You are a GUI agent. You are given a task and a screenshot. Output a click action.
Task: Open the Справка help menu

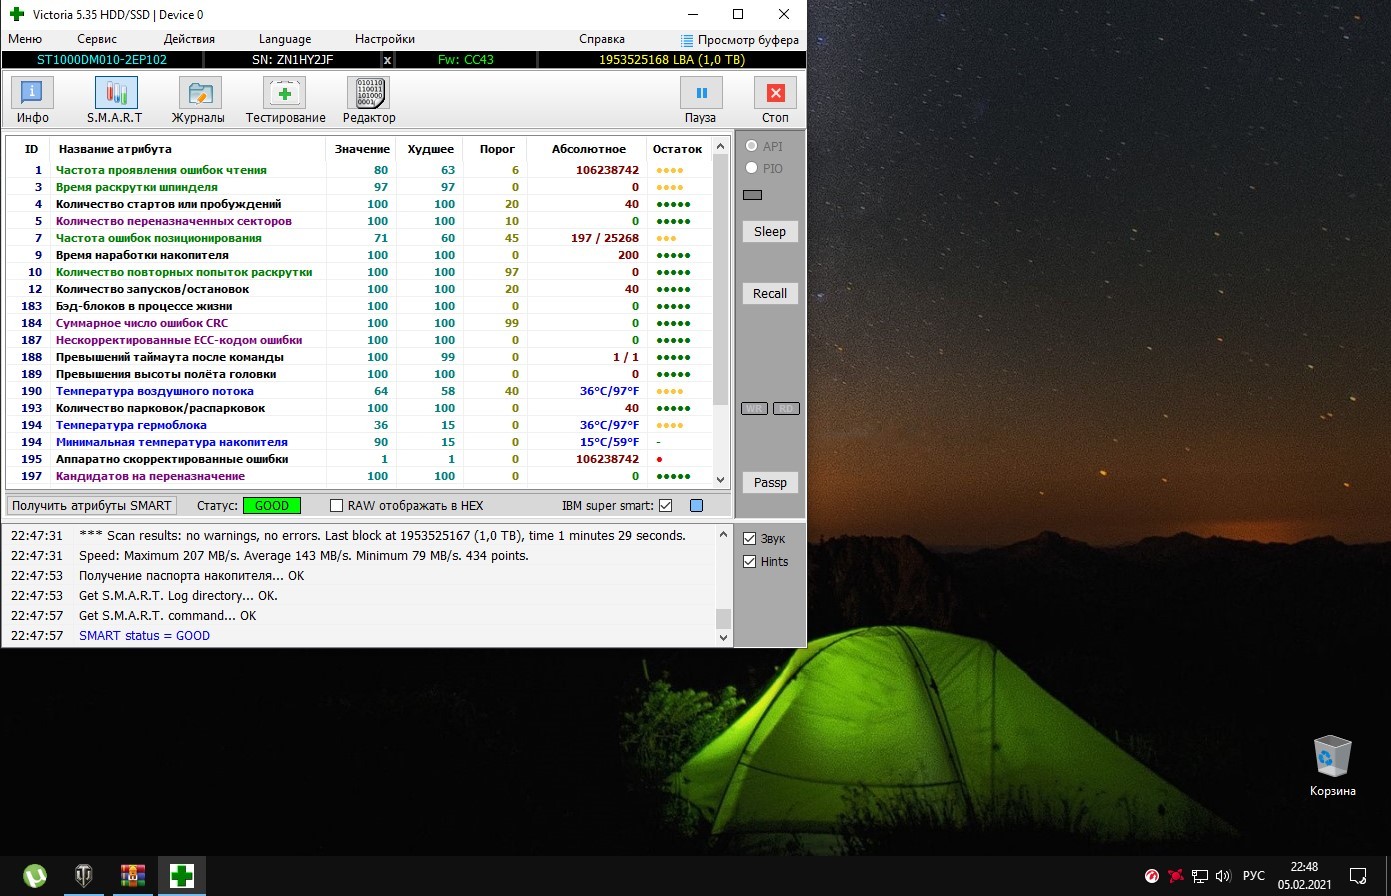[x=602, y=39]
